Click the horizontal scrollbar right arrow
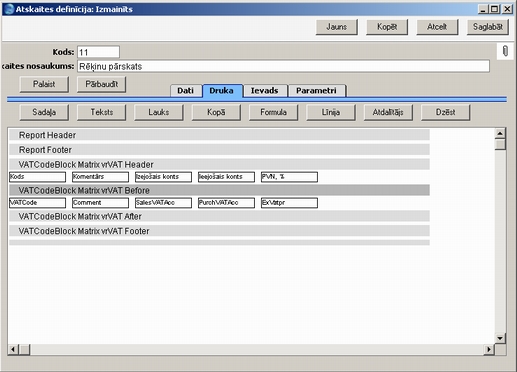 (x=489, y=349)
